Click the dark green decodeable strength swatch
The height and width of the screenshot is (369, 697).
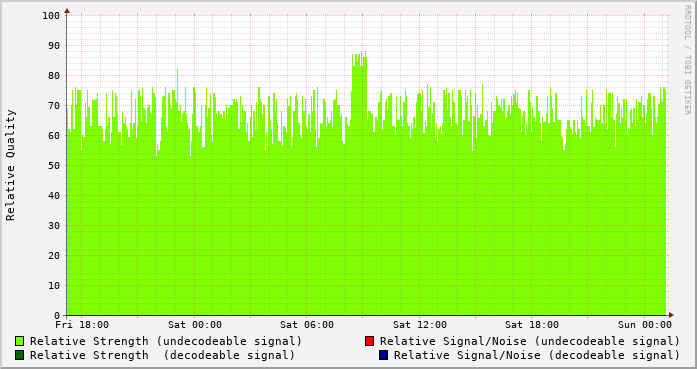pyautogui.click(x=20, y=355)
